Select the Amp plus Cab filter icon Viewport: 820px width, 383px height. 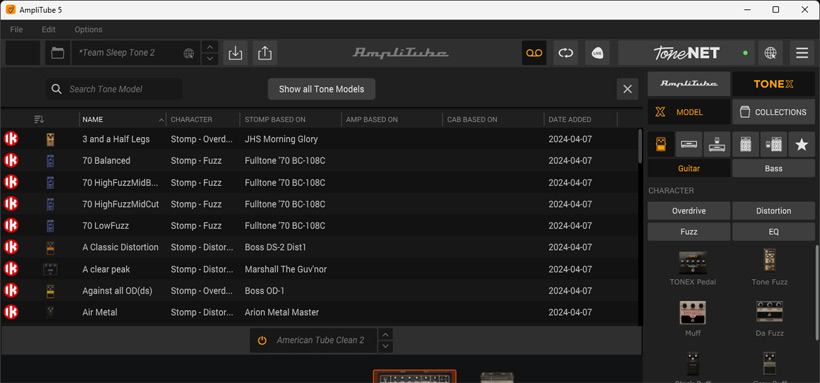[x=745, y=144]
